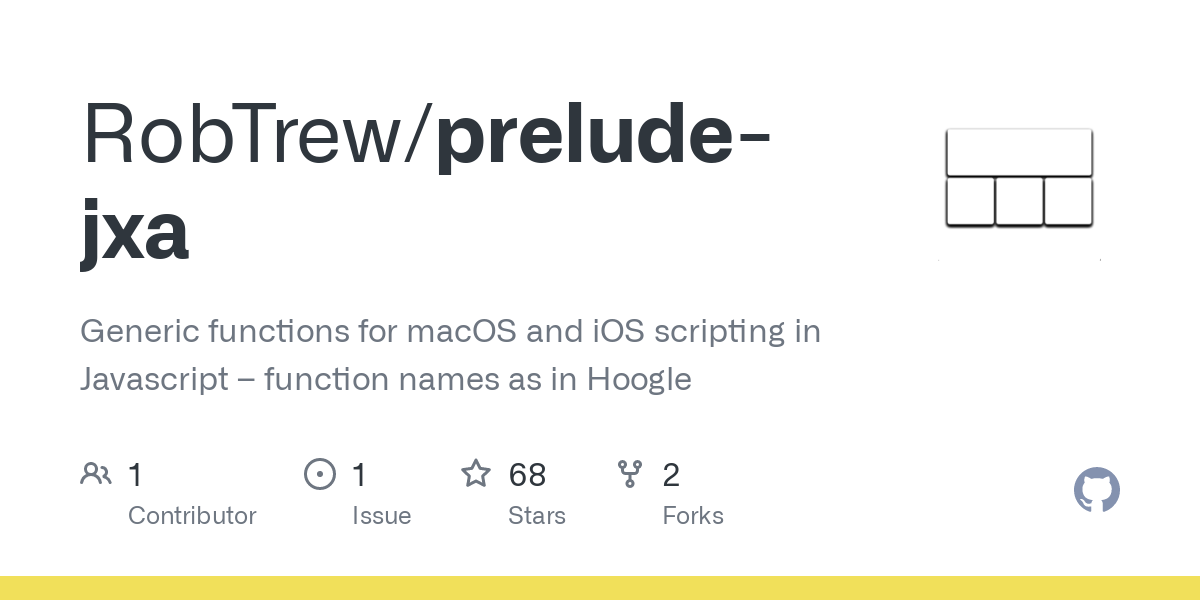1200x600 pixels.
Task: Click the Forks label
Action: coord(693,516)
